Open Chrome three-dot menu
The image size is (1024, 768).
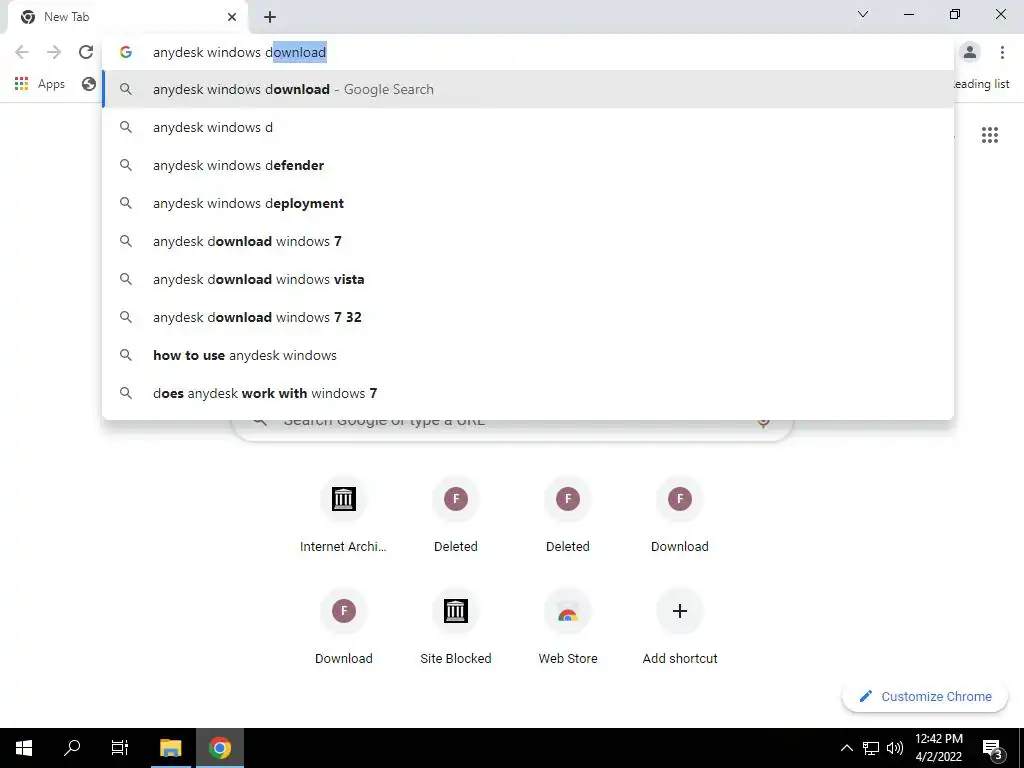[x=1002, y=52]
